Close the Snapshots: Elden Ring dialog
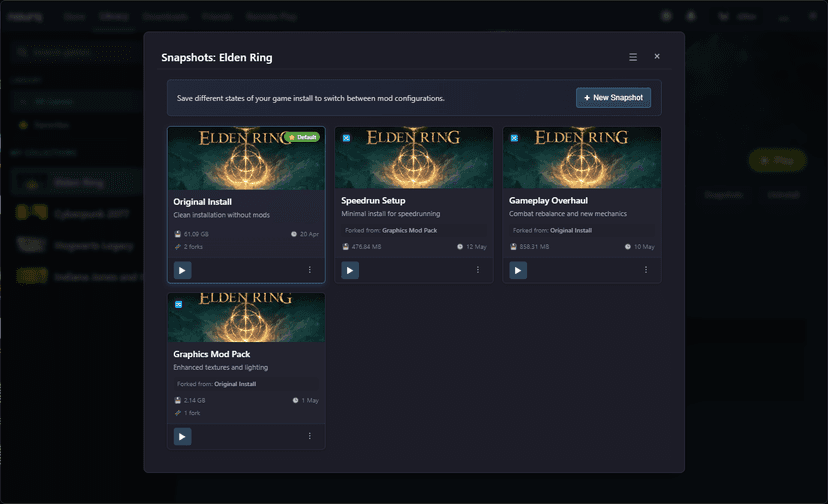The width and height of the screenshot is (828, 504). pos(657,57)
